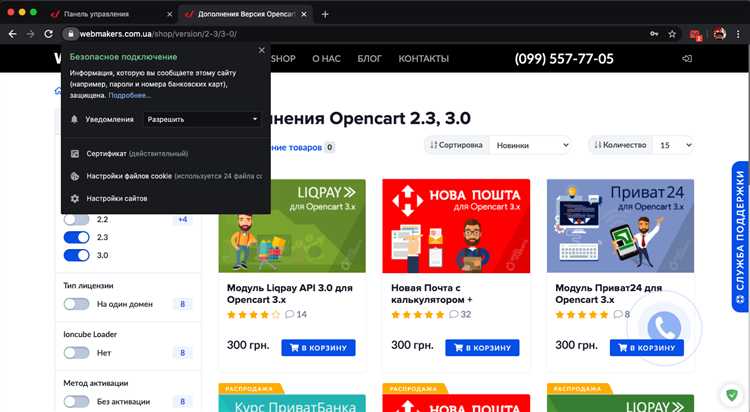Open the Служба поддержки side tab

pos(740,237)
